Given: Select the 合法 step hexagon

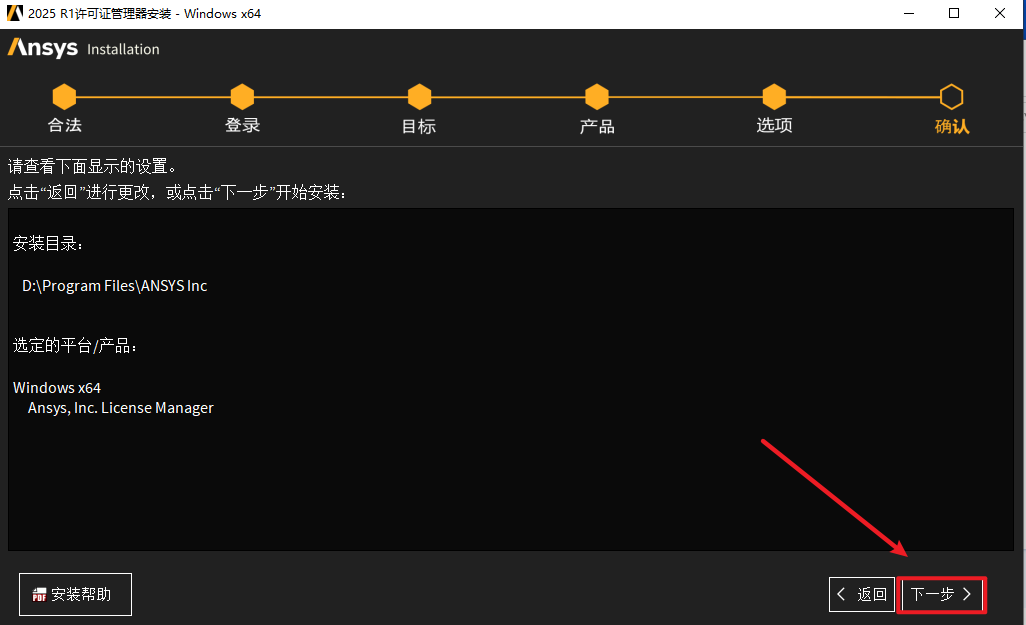Looking at the screenshot, I should click(64, 97).
